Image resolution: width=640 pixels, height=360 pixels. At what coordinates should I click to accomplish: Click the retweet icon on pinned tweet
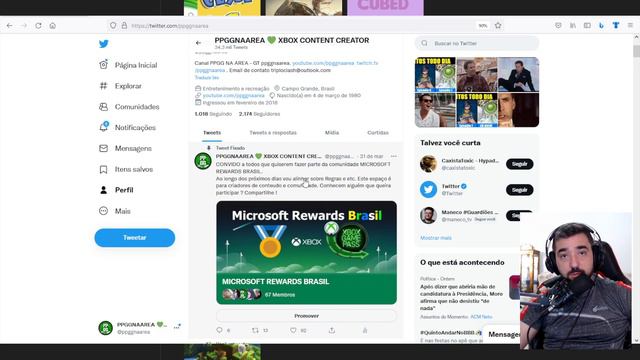click(255, 330)
